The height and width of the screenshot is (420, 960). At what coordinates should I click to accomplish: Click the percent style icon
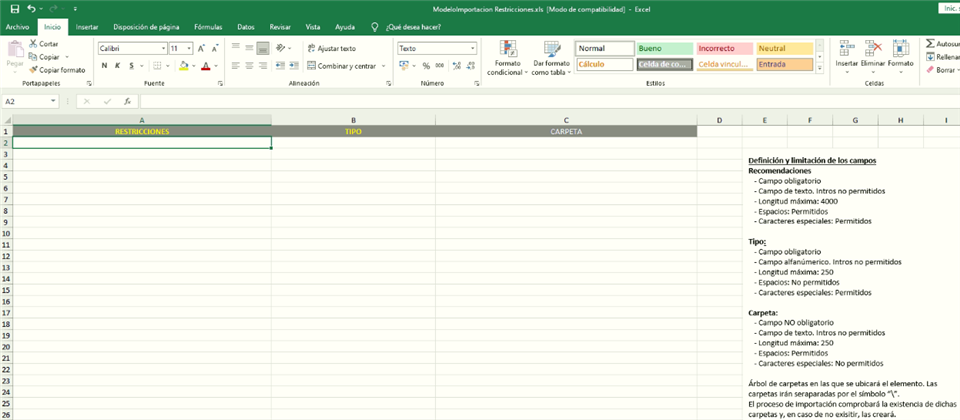click(x=426, y=66)
